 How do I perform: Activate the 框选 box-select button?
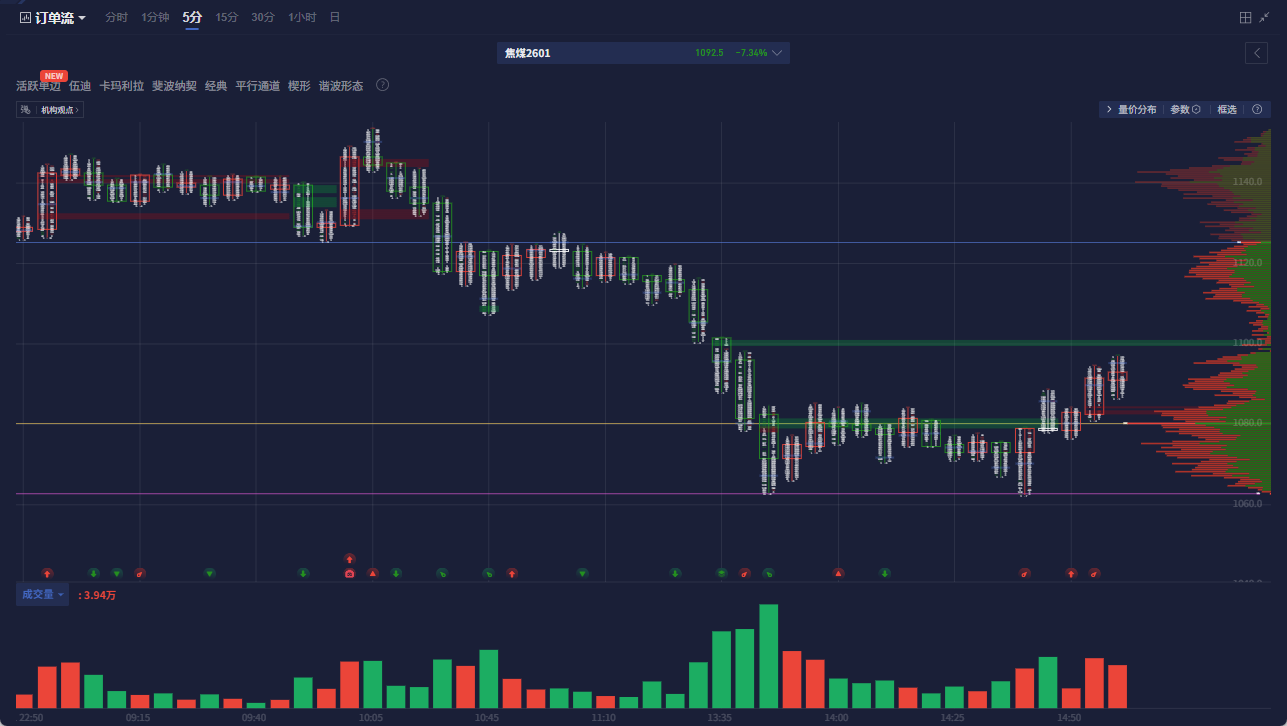point(1227,110)
